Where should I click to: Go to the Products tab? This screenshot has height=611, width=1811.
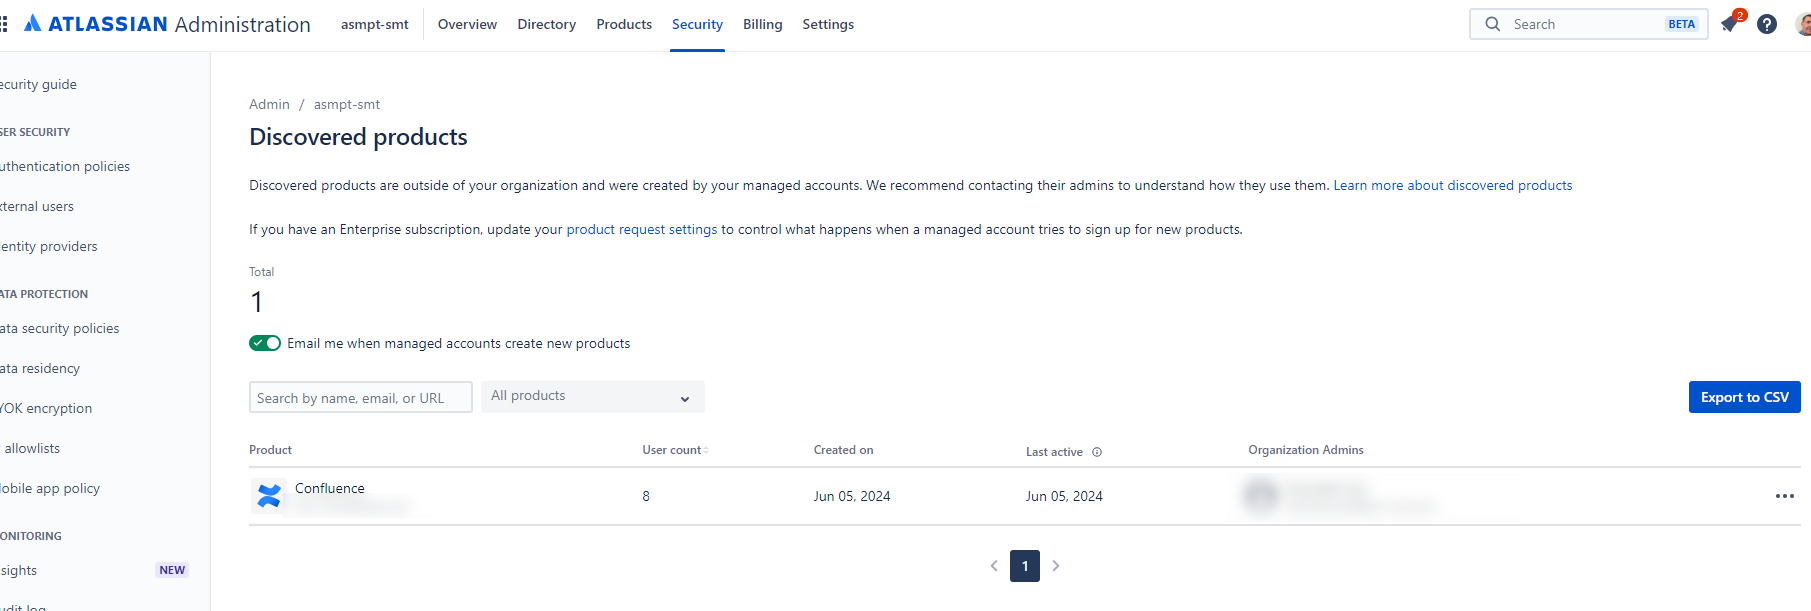[624, 24]
